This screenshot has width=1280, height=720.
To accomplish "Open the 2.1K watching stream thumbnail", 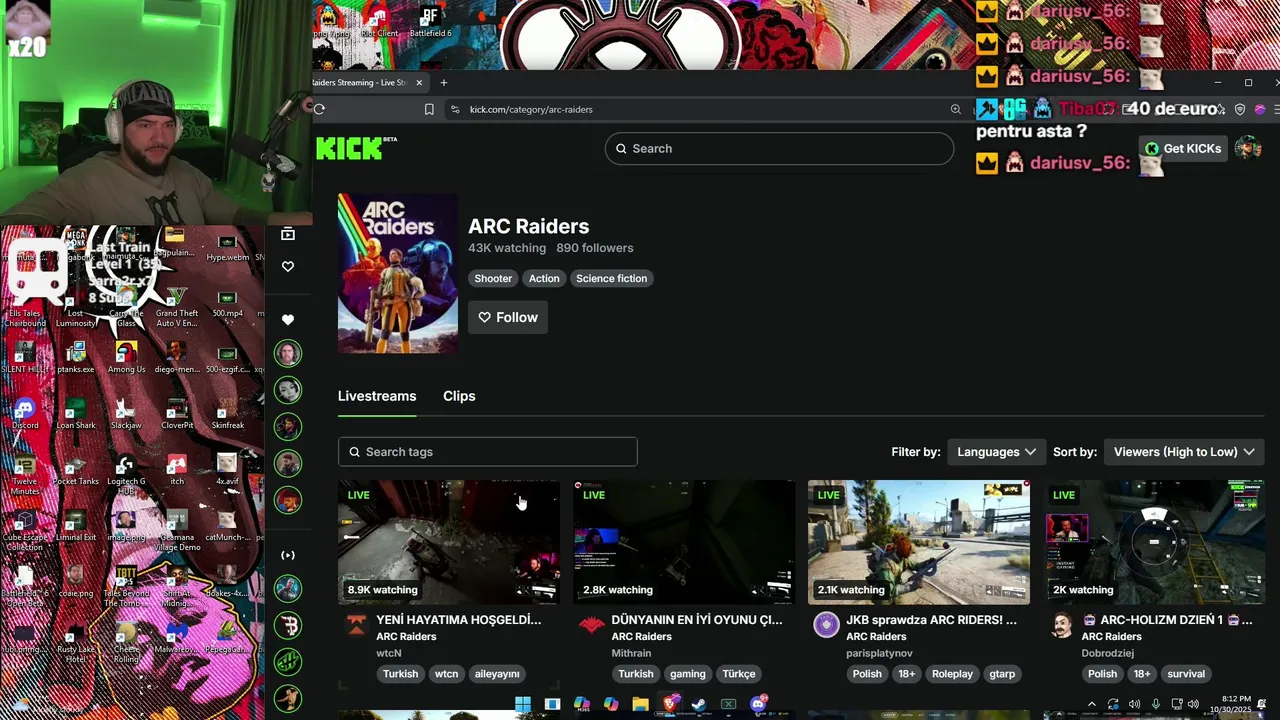I will point(919,542).
